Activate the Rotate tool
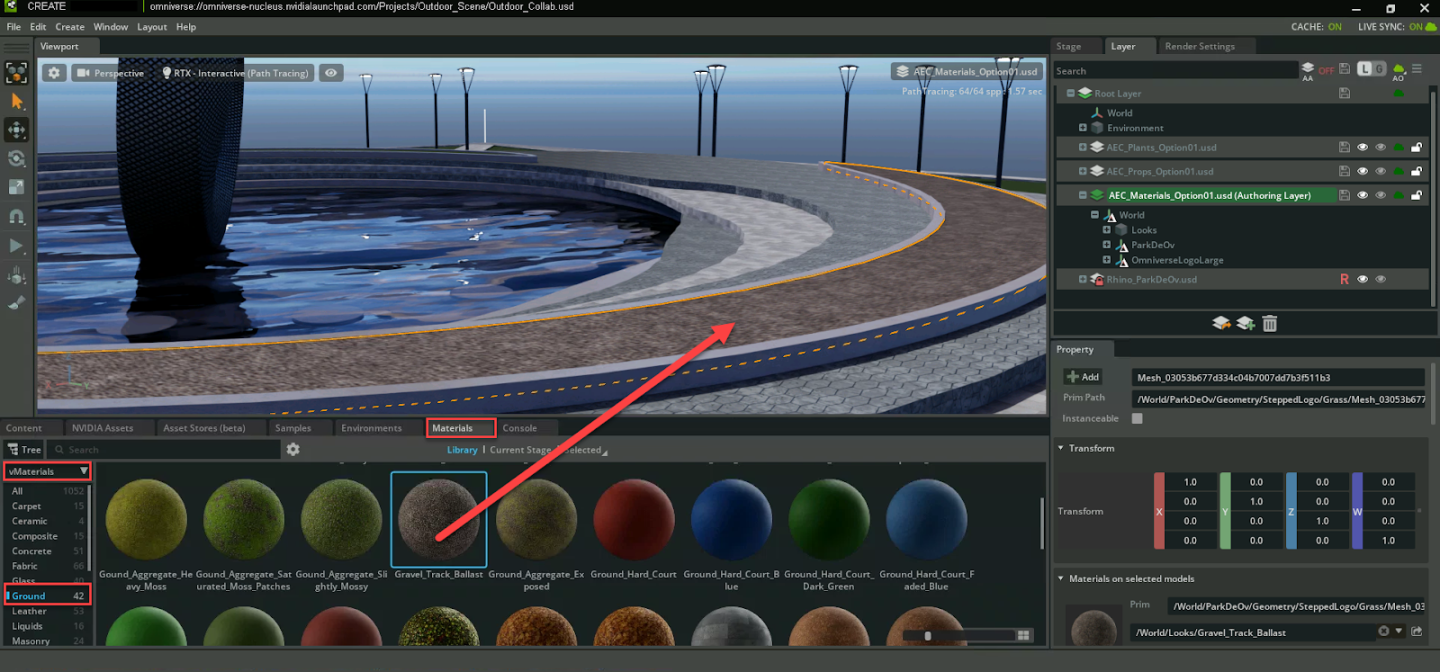 pyautogui.click(x=16, y=159)
